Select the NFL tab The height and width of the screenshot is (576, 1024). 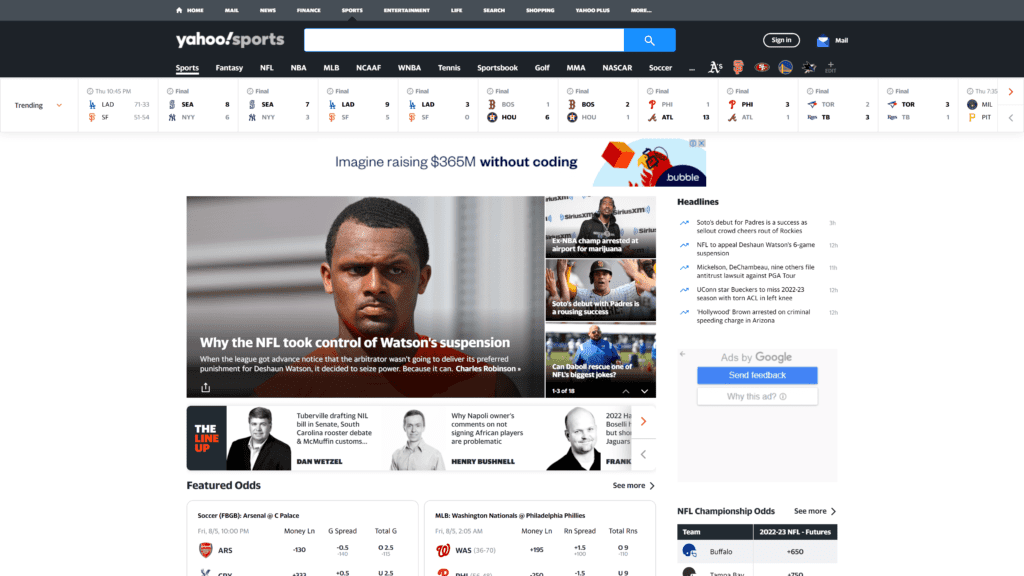click(266, 67)
